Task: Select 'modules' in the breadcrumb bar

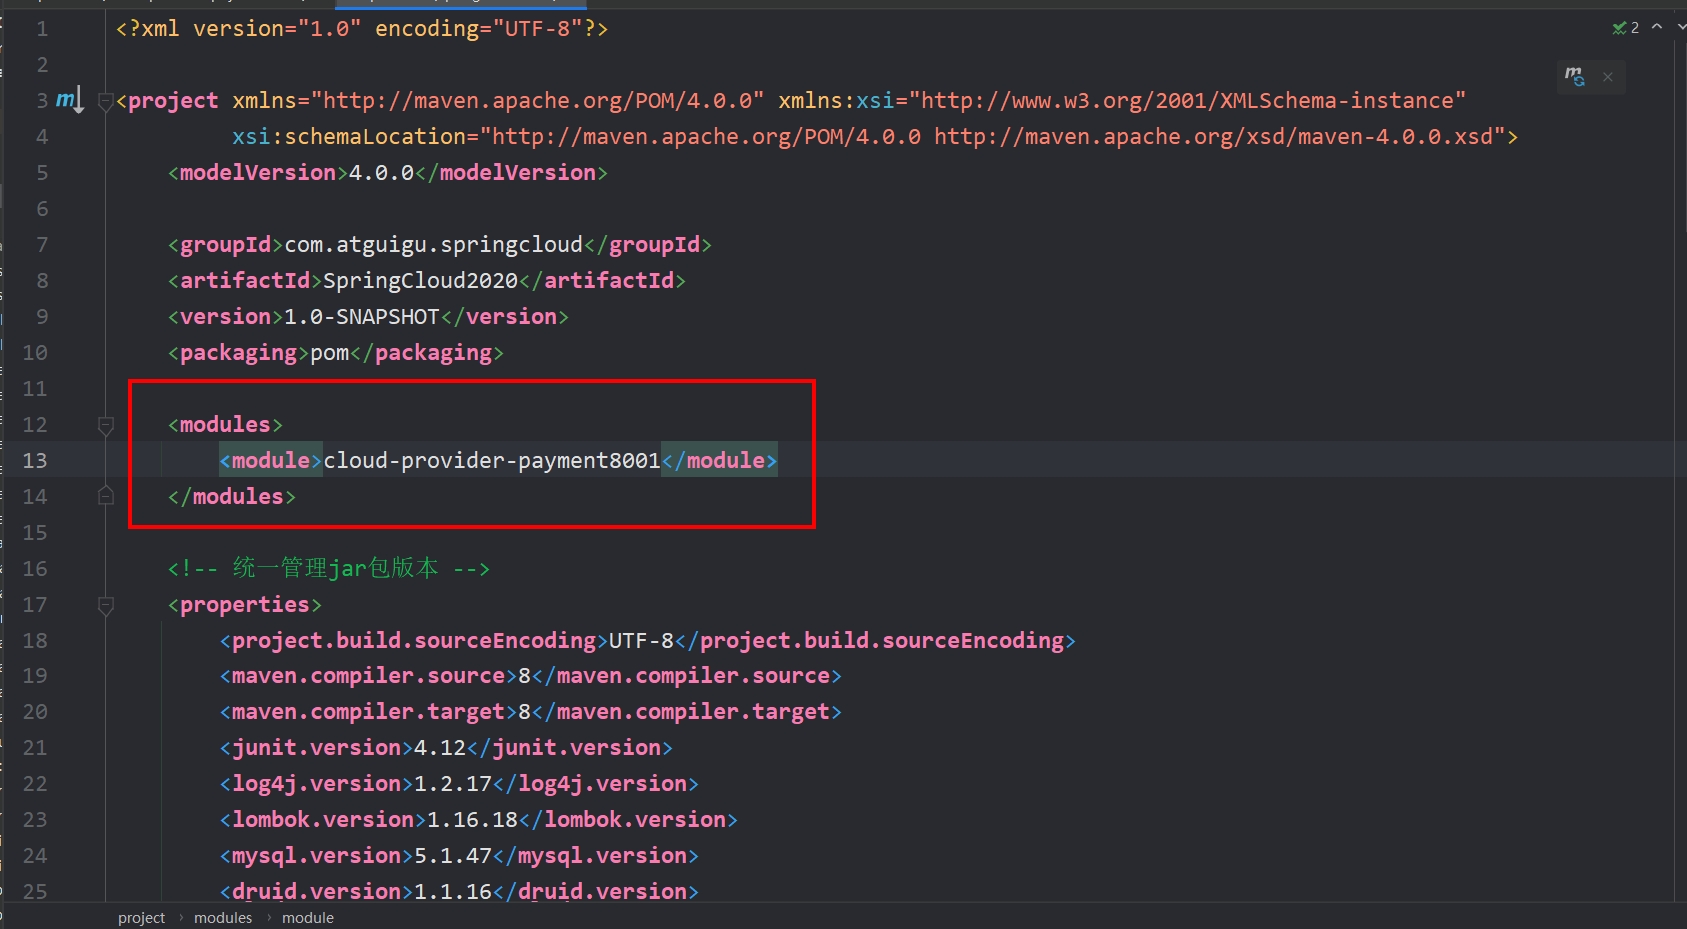Action: click(x=223, y=918)
